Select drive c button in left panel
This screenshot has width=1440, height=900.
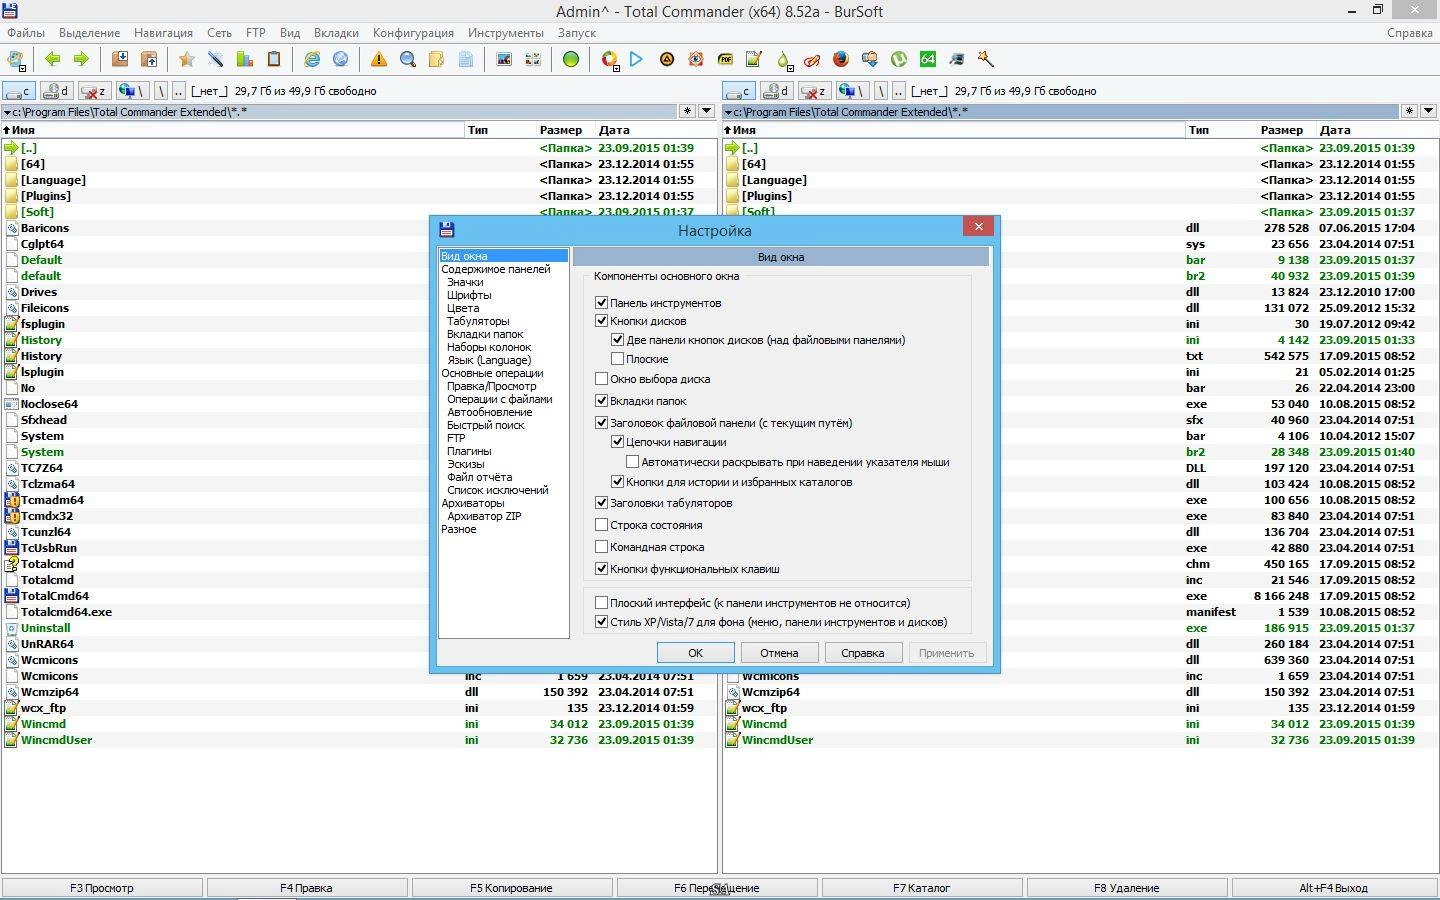[19, 91]
